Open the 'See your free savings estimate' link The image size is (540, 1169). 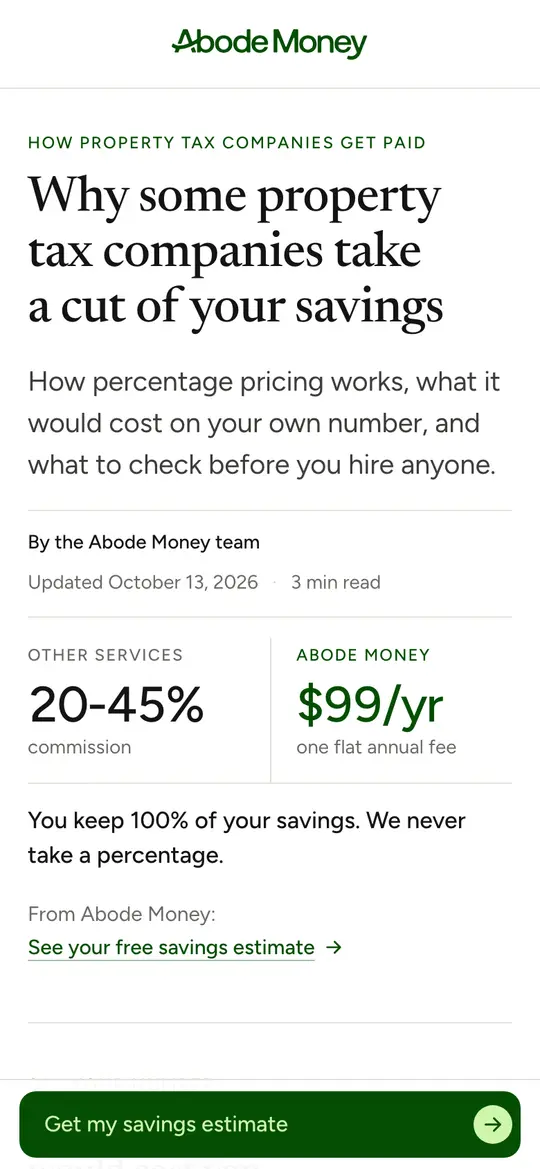[172, 948]
